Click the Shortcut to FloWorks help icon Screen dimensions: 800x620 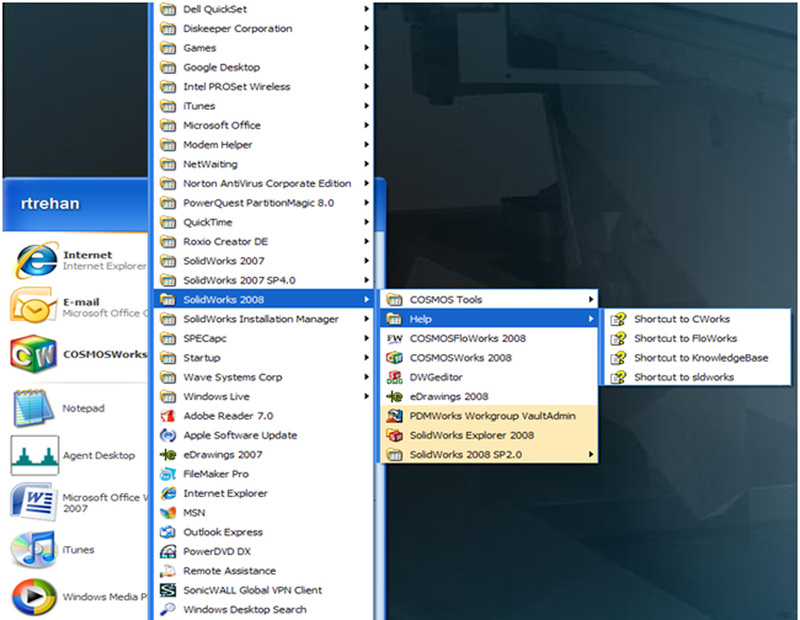coord(618,338)
